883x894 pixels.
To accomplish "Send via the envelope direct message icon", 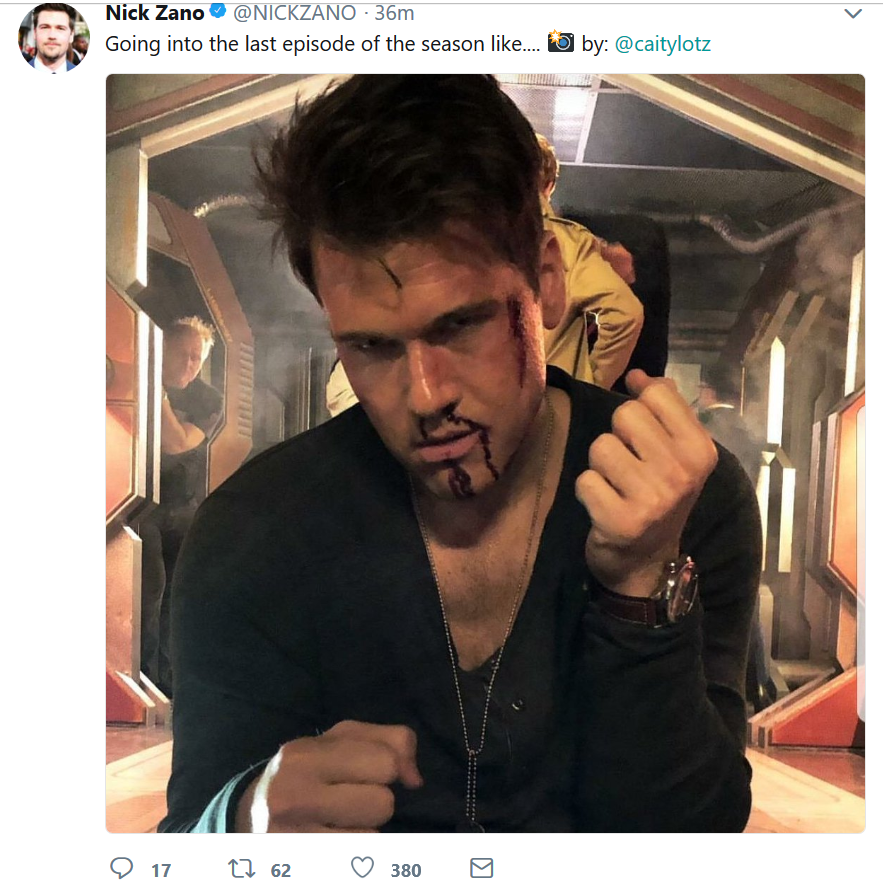I will pyautogui.click(x=481, y=868).
